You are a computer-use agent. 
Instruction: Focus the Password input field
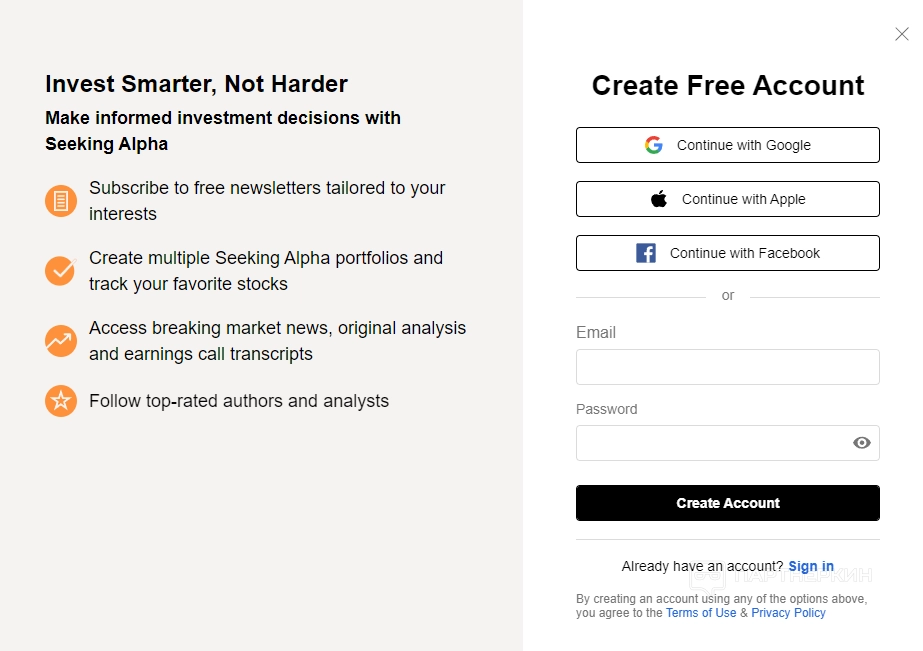click(x=710, y=443)
